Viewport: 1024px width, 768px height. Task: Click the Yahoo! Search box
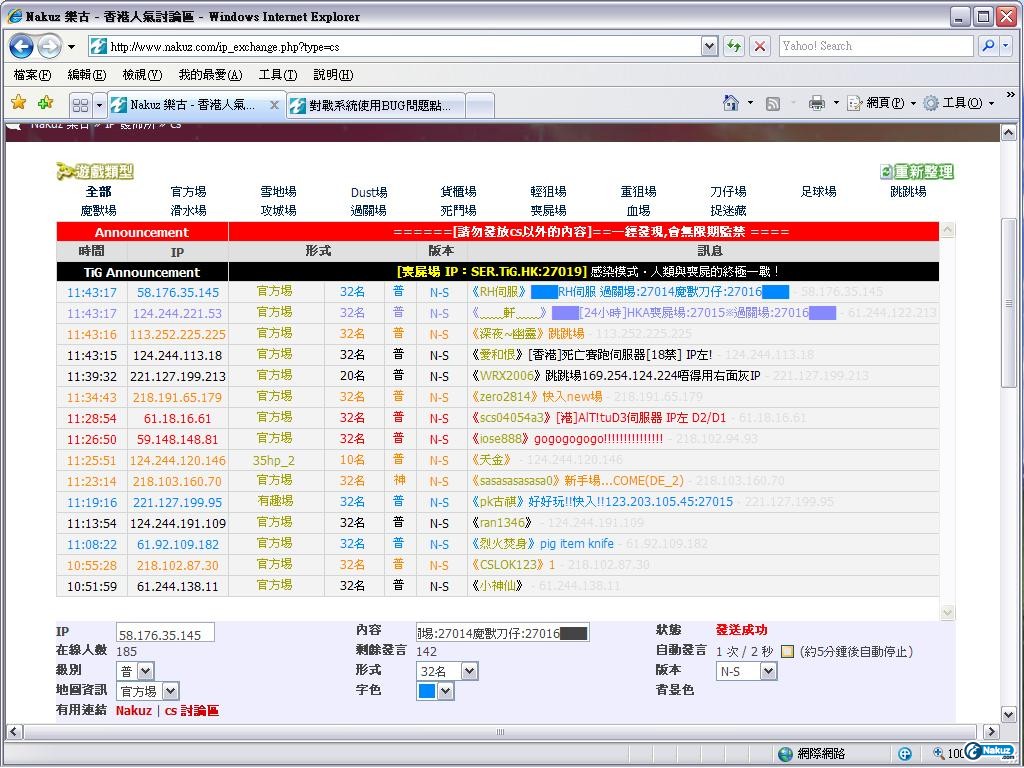coord(876,46)
